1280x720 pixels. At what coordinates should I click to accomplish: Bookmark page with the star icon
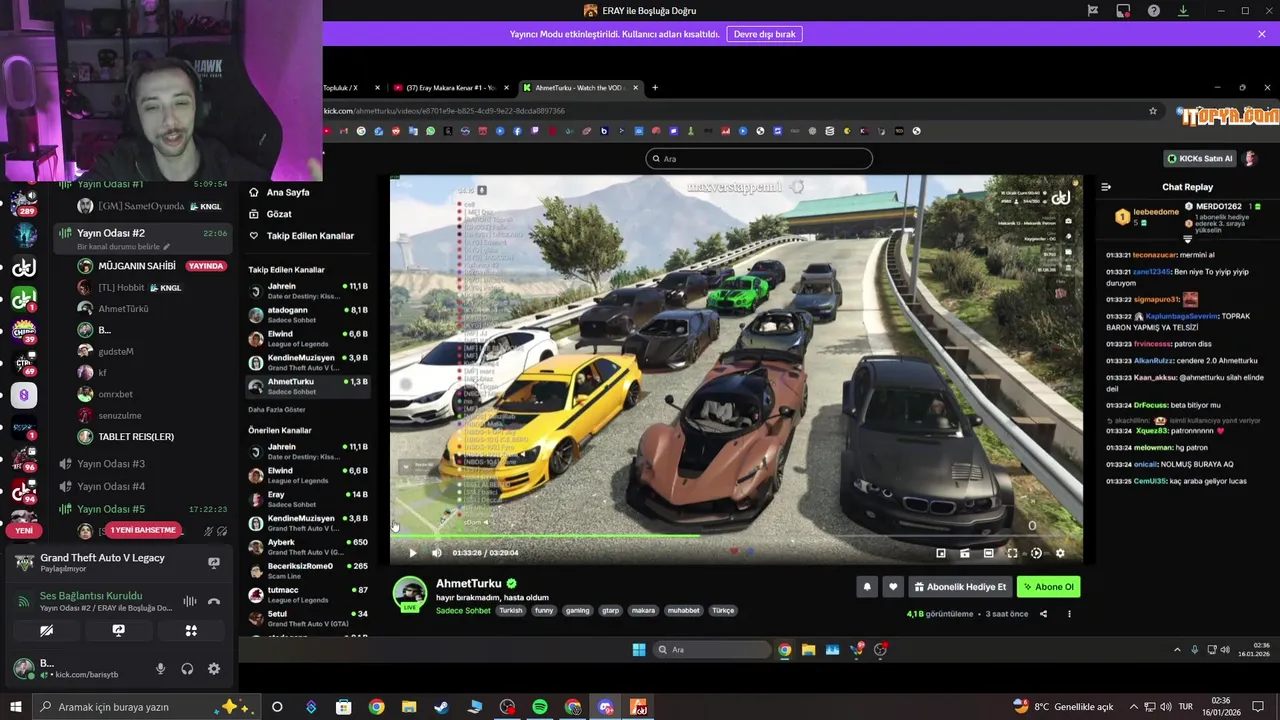(1153, 111)
